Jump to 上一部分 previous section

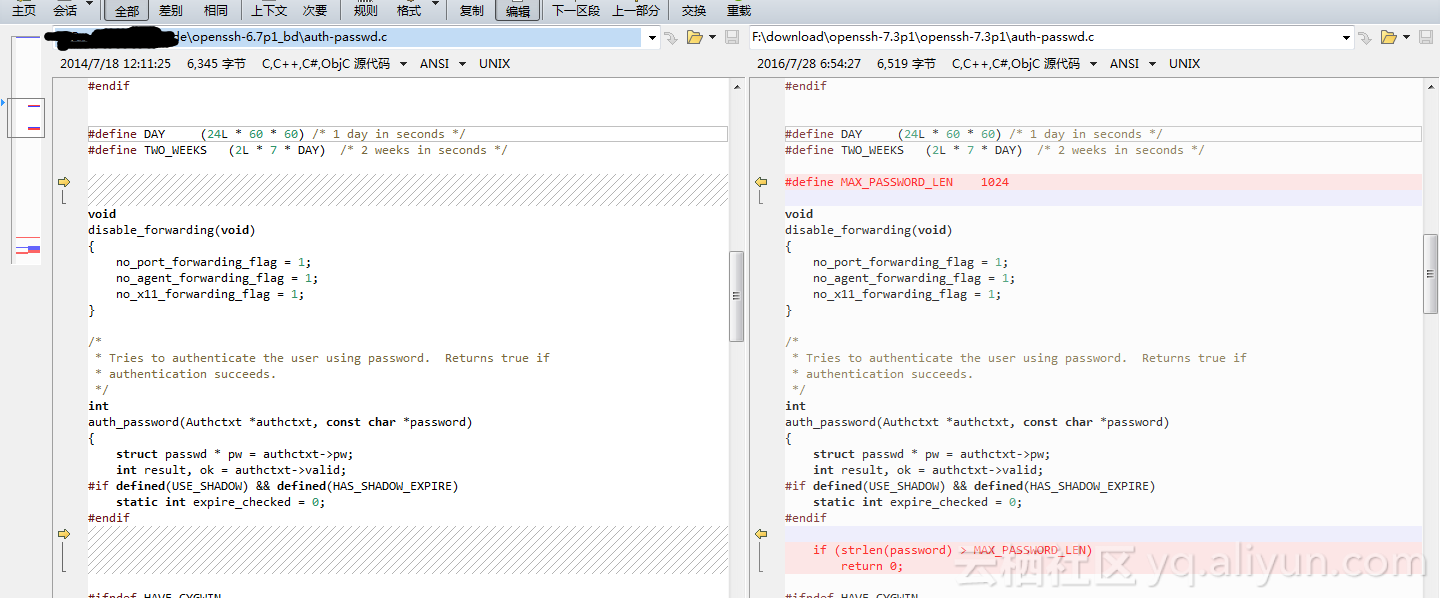[636, 10]
